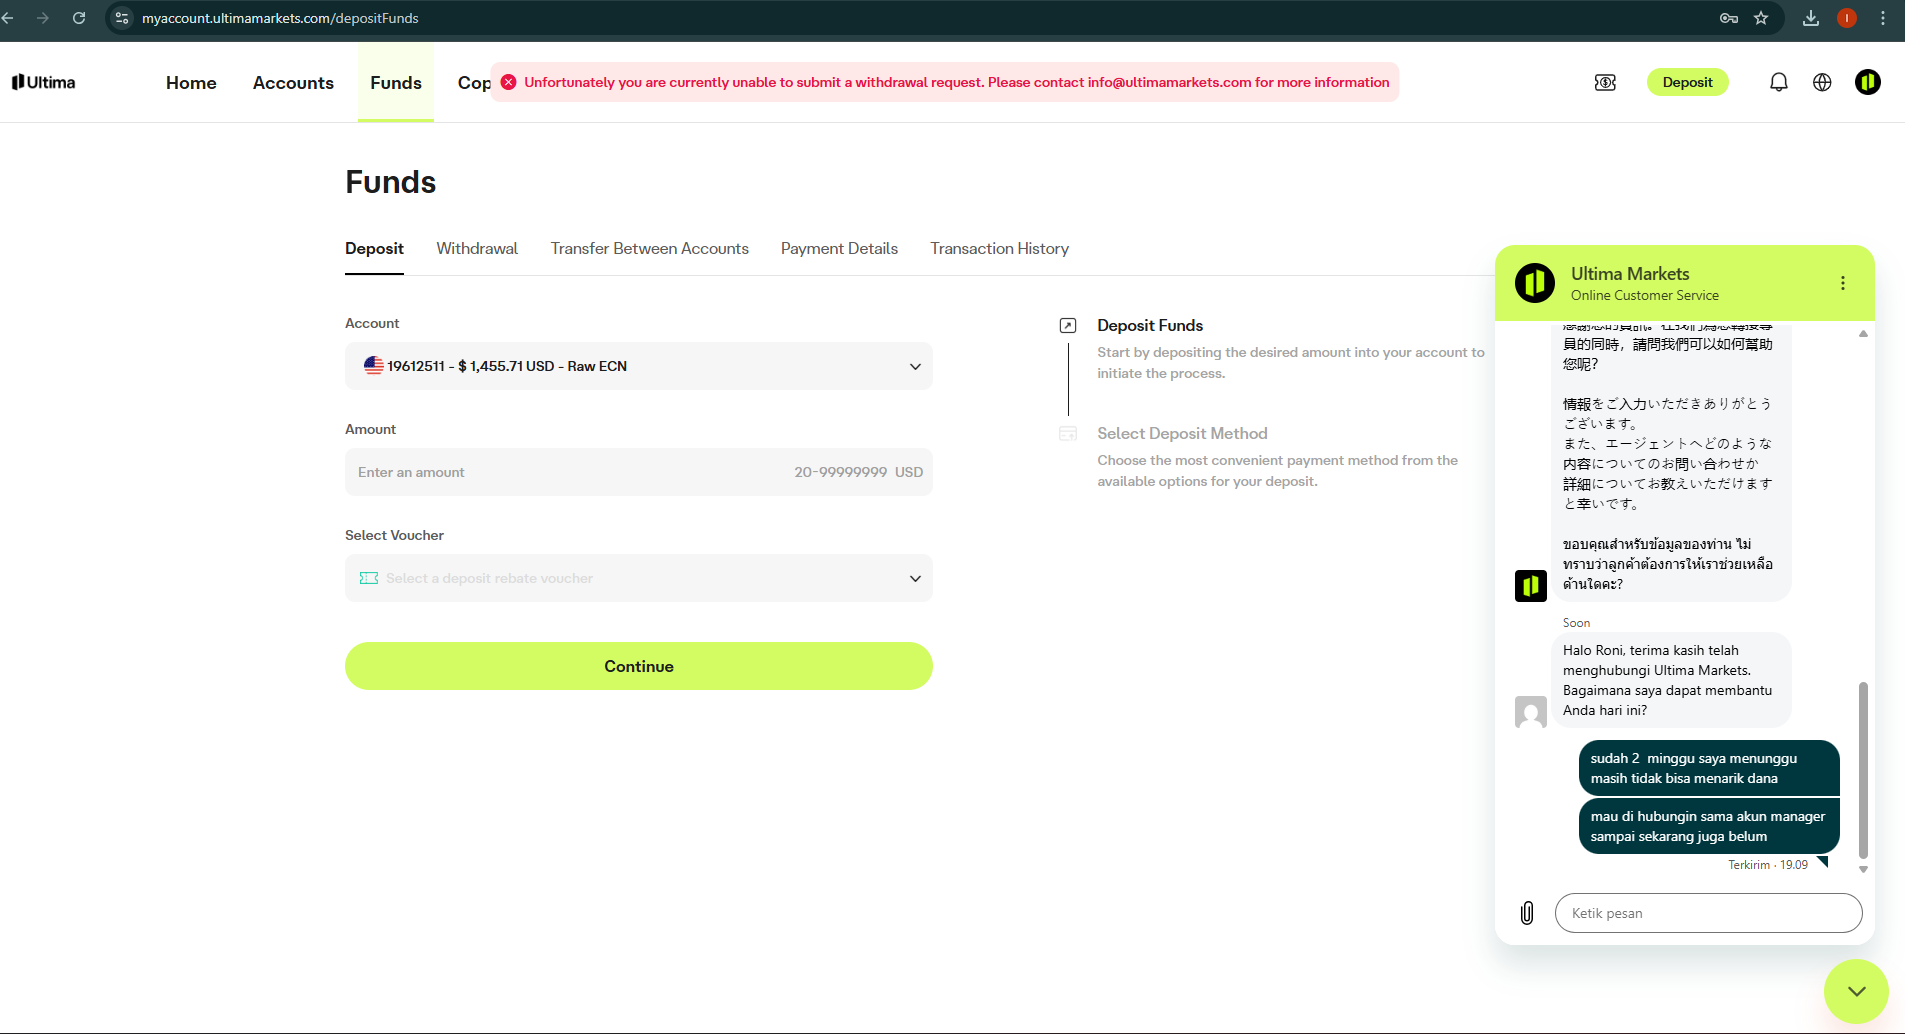Open the Accounts menu
1905x1034 pixels.
click(293, 82)
